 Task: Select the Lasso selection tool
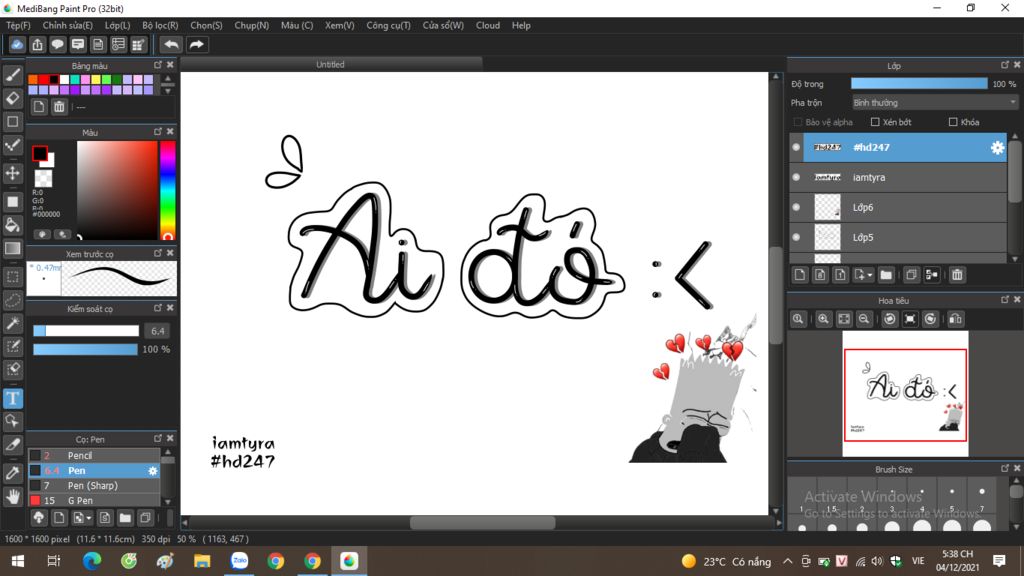pos(12,300)
